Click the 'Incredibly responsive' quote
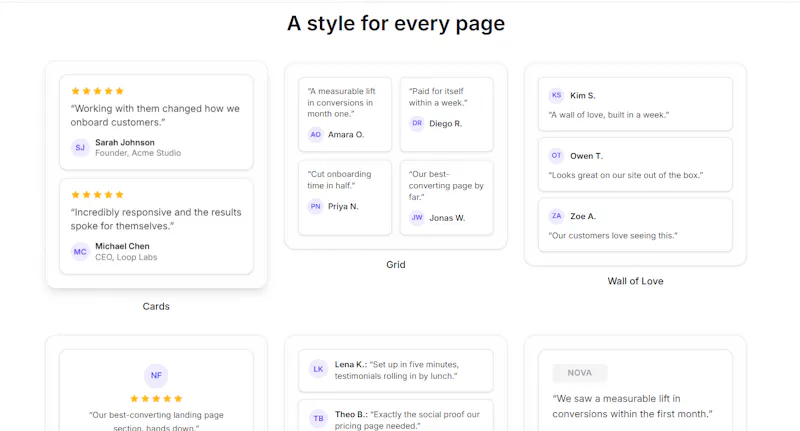The image size is (800, 431). 156,219
